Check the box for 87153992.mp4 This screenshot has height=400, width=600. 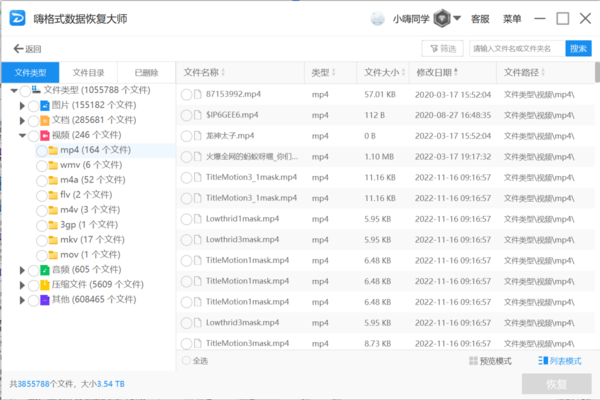tap(186, 94)
